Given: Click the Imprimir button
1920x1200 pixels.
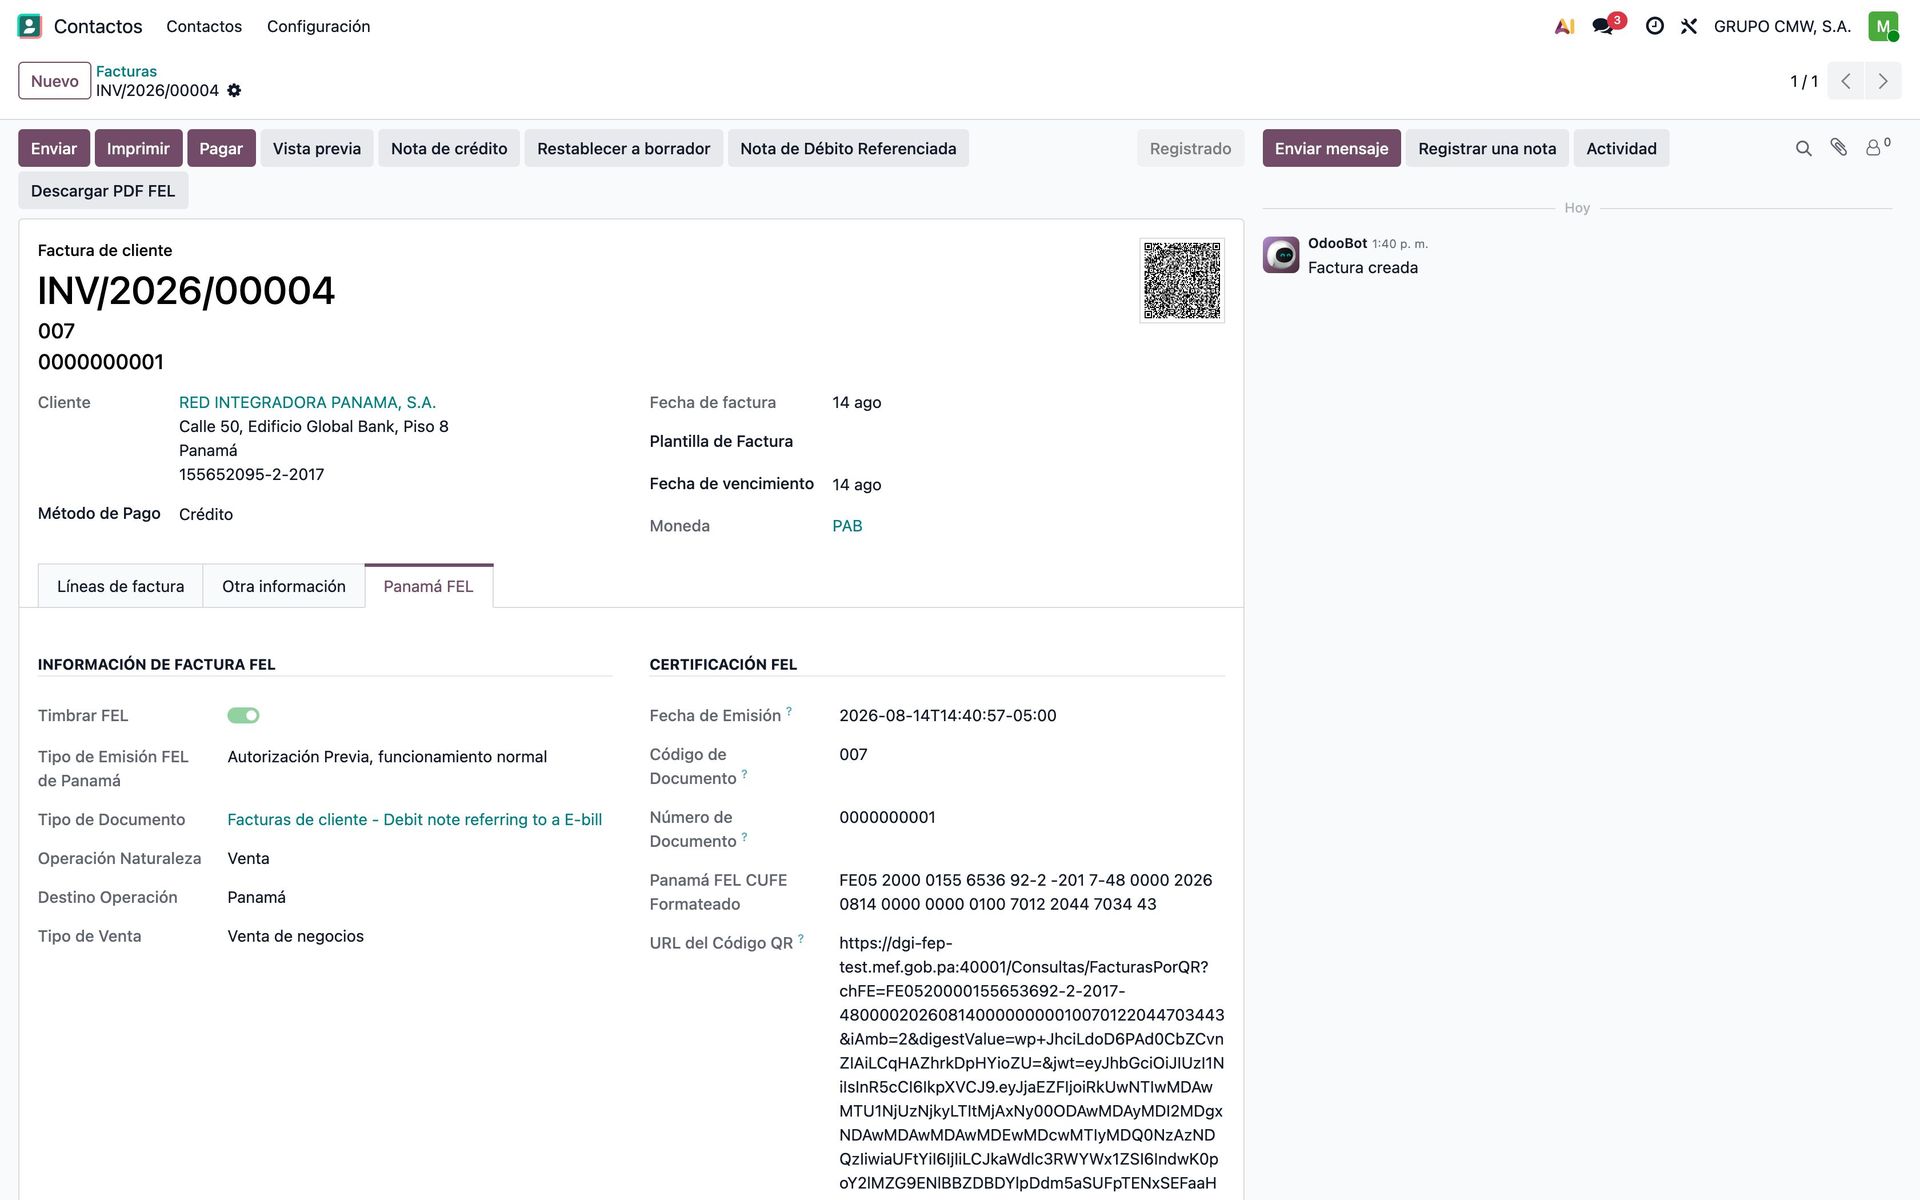Looking at the screenshot, I should (x=138, y=148).
